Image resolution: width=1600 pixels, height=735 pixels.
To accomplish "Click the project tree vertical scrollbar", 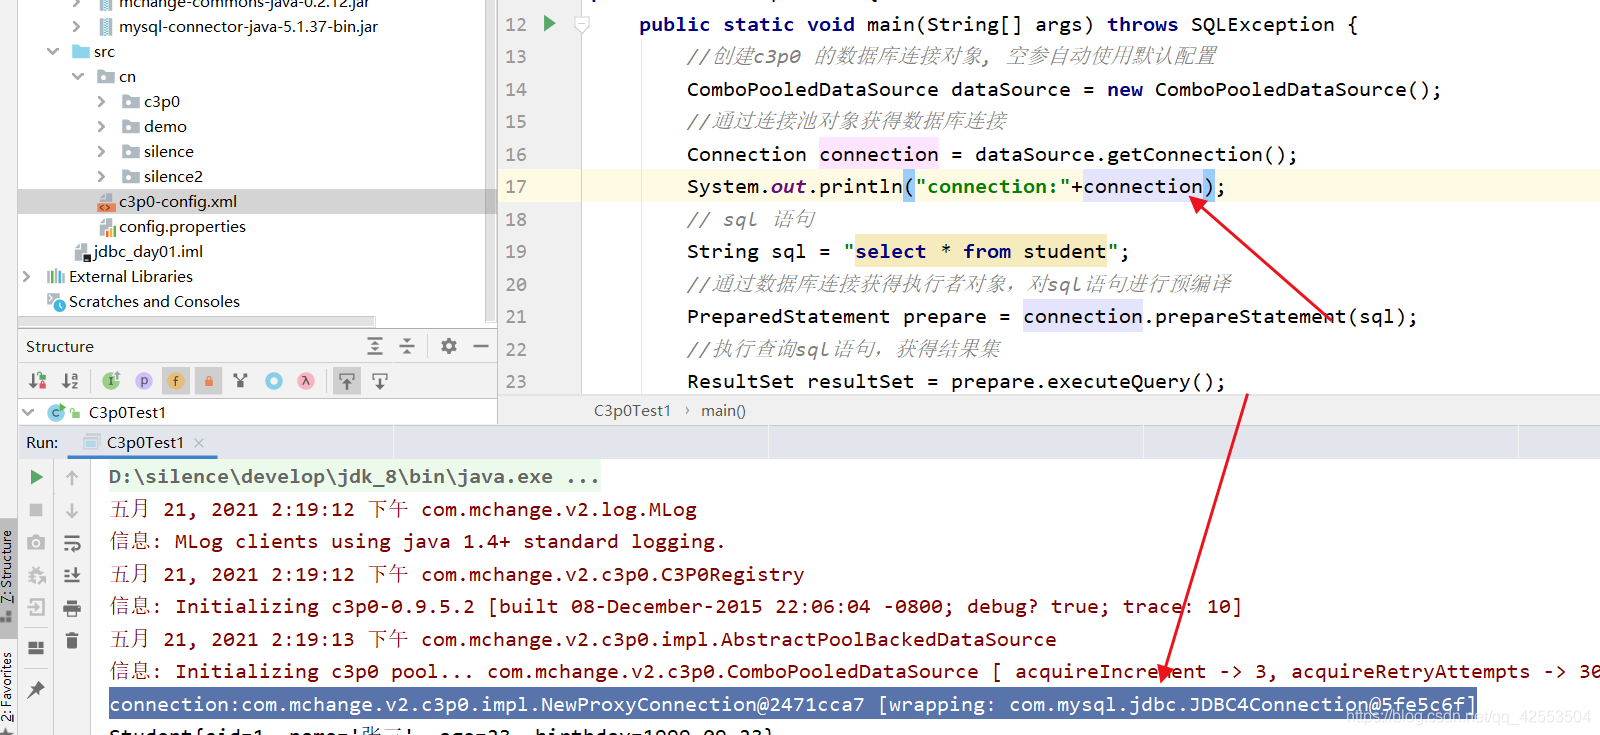I will [x=490, y=160].
